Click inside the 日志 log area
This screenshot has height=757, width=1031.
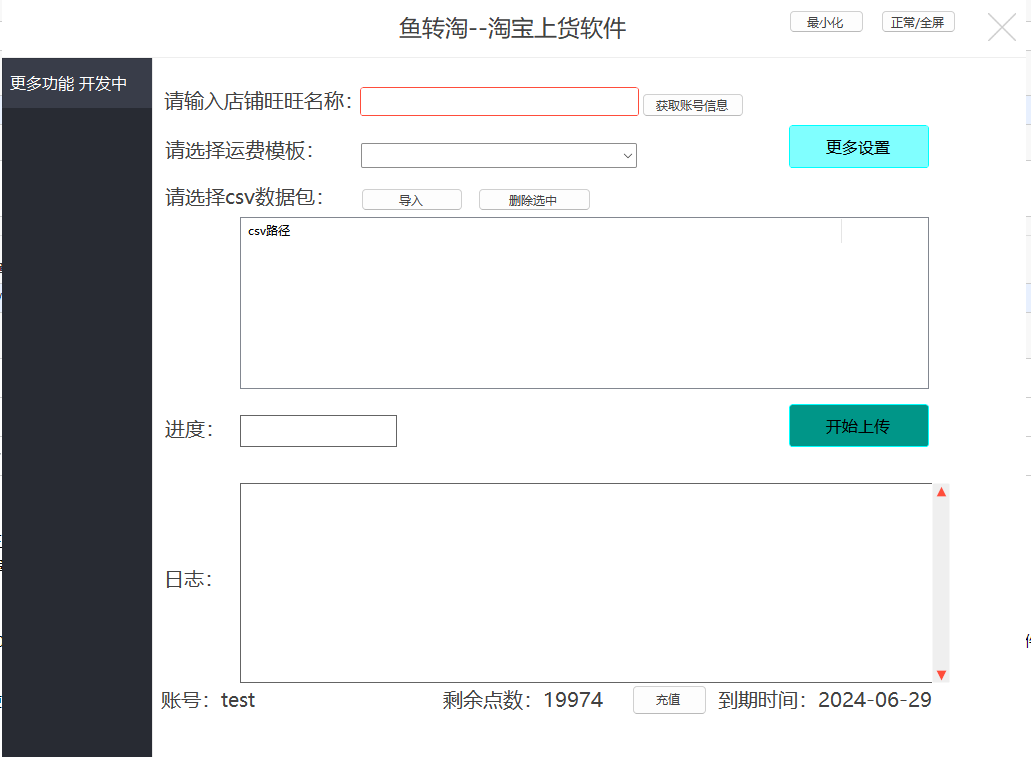tap(586, 583)
